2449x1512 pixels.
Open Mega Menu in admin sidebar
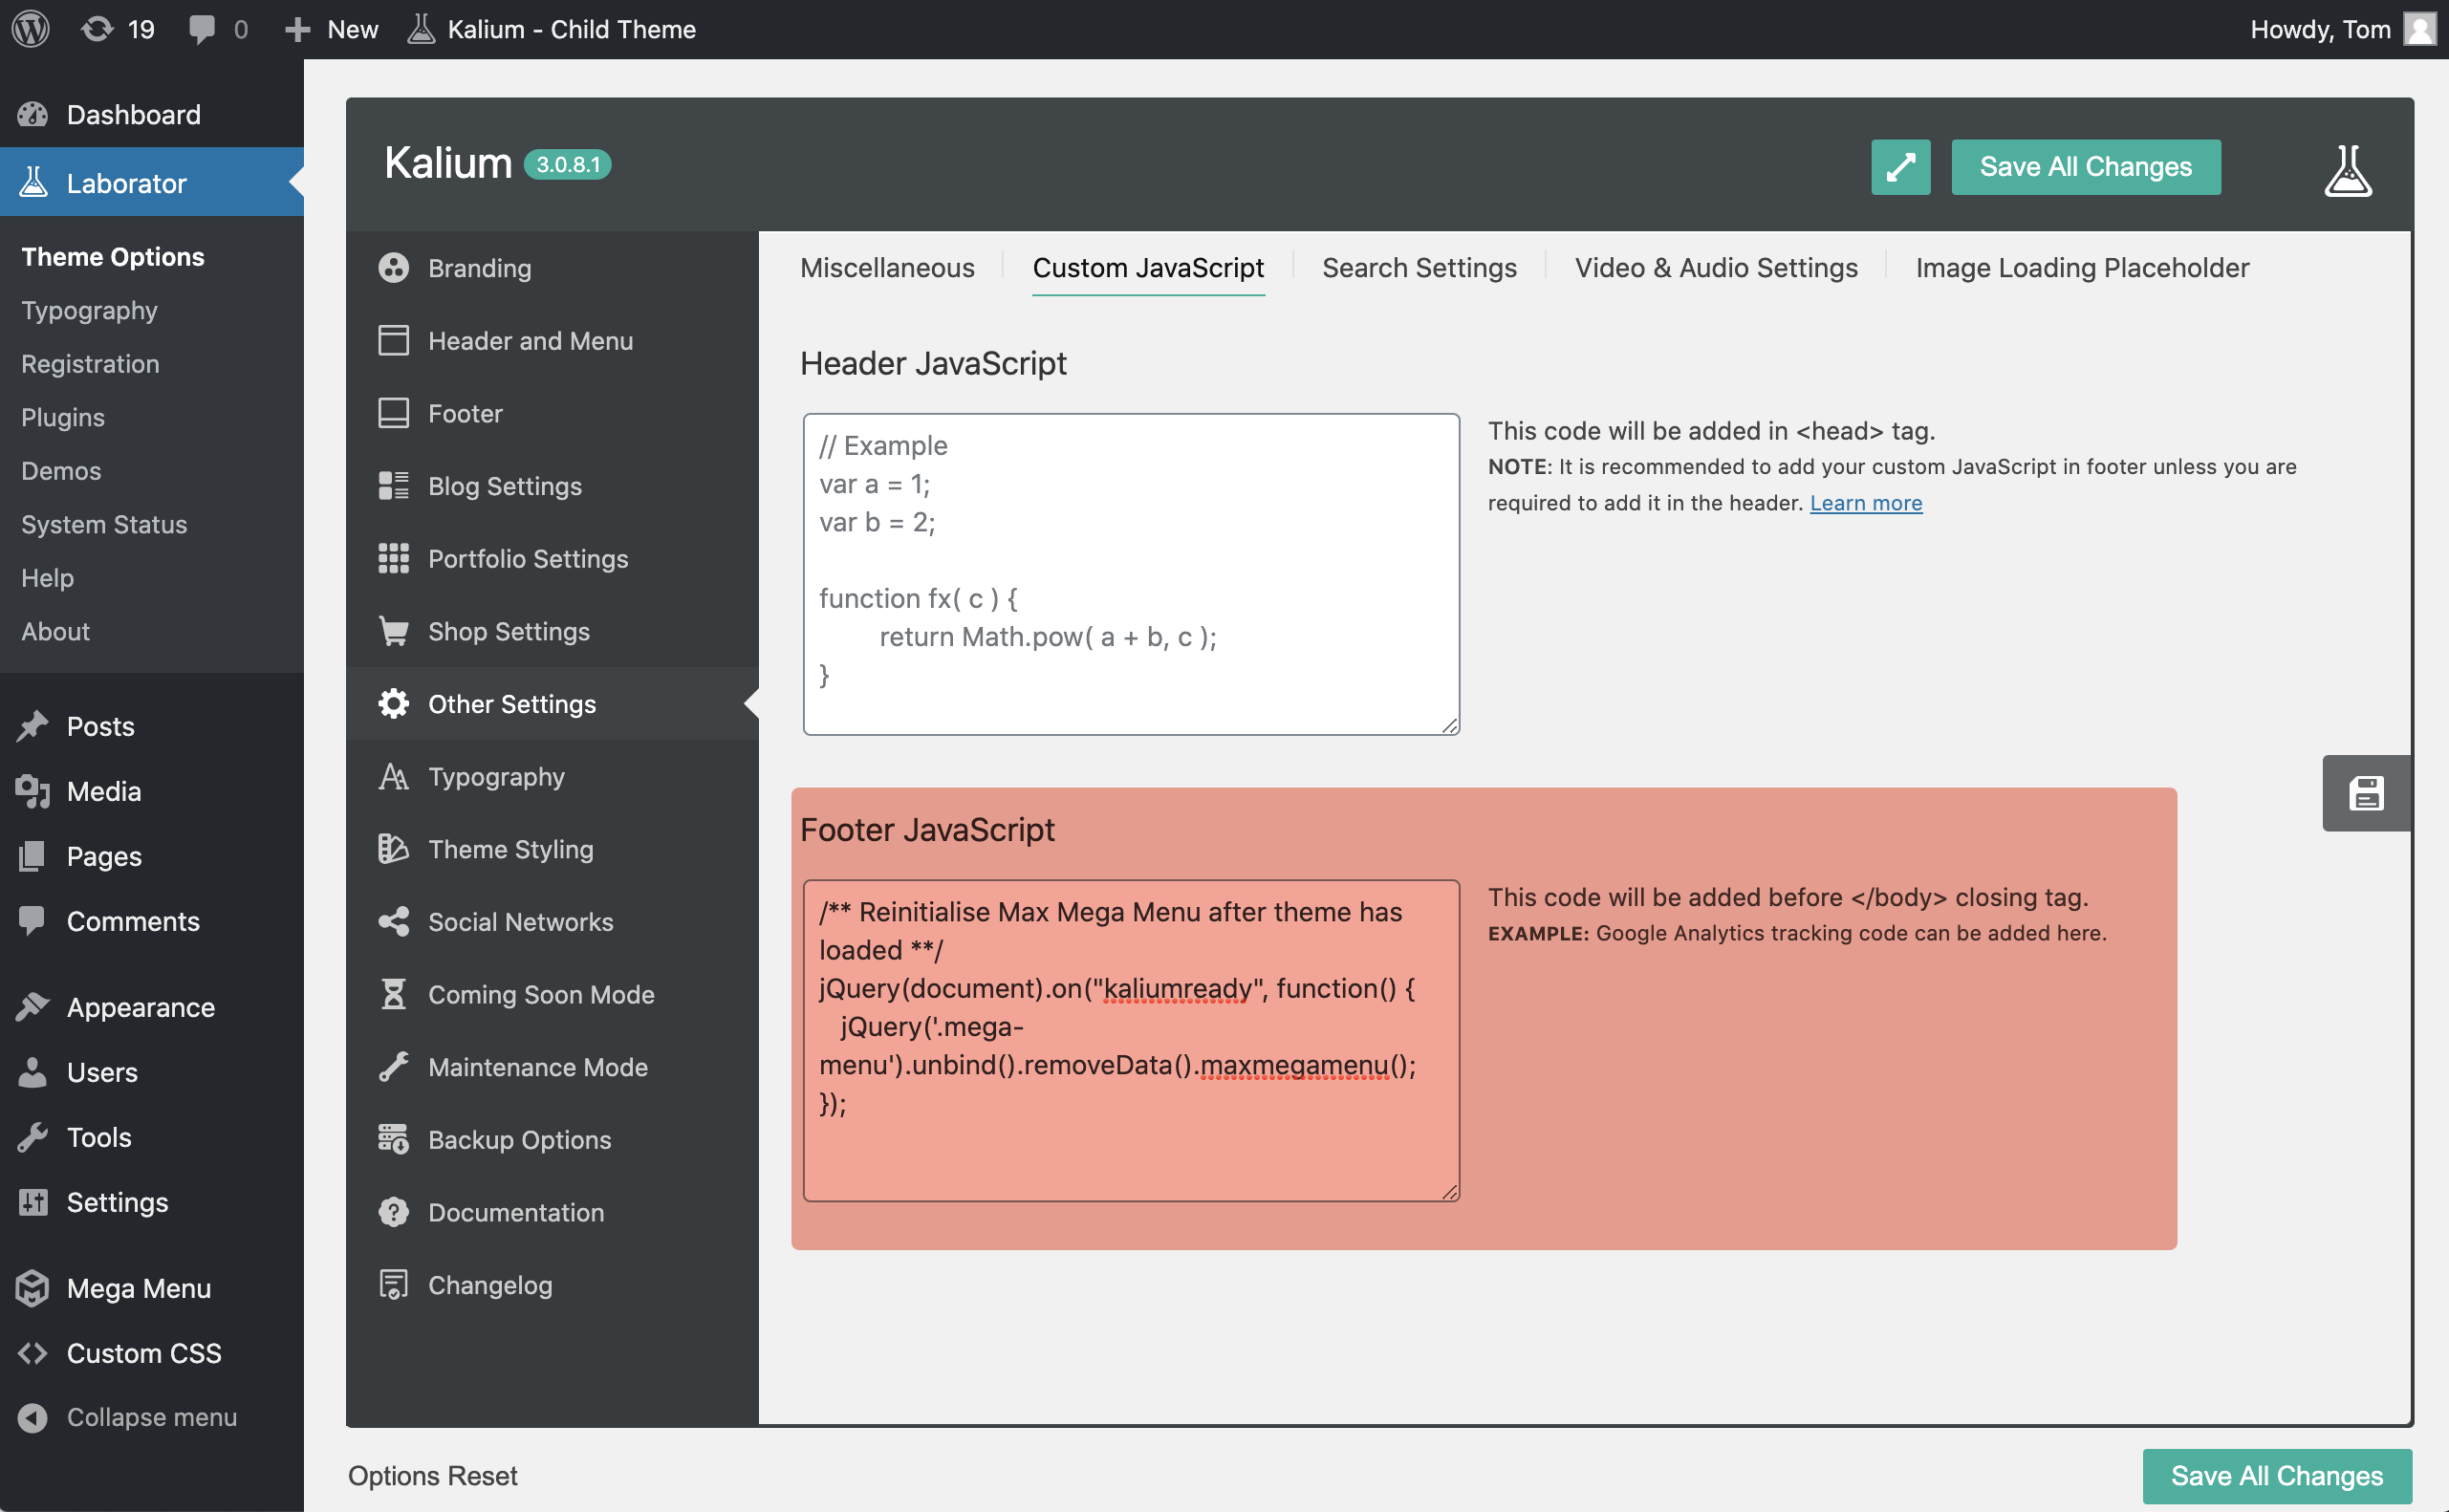tap(138, 1288)
